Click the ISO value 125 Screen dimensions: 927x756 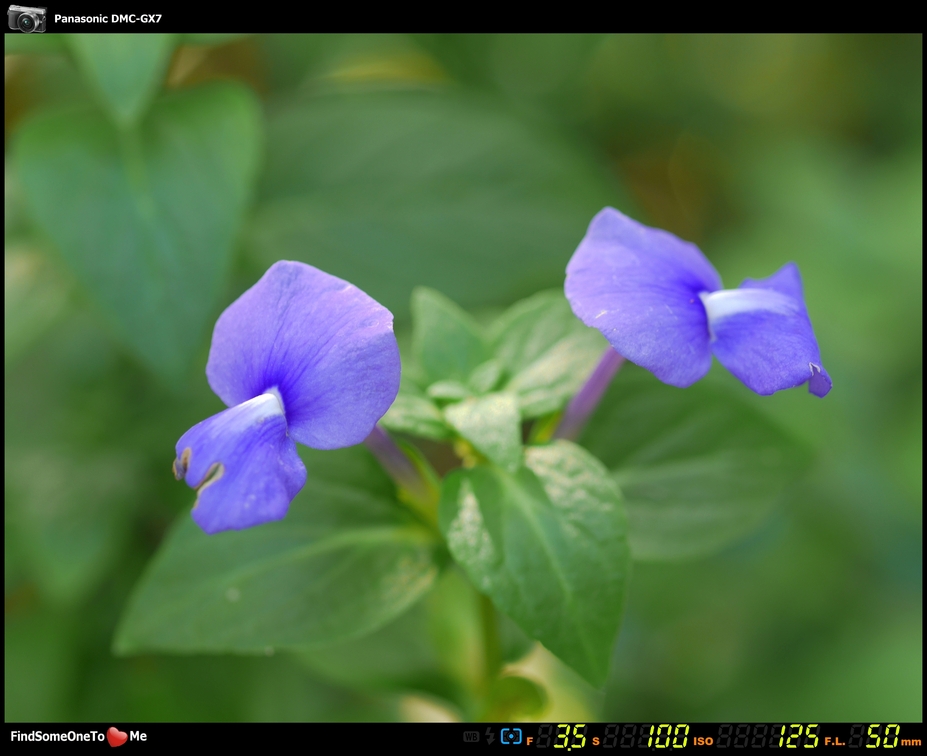(x=799, y=736)
